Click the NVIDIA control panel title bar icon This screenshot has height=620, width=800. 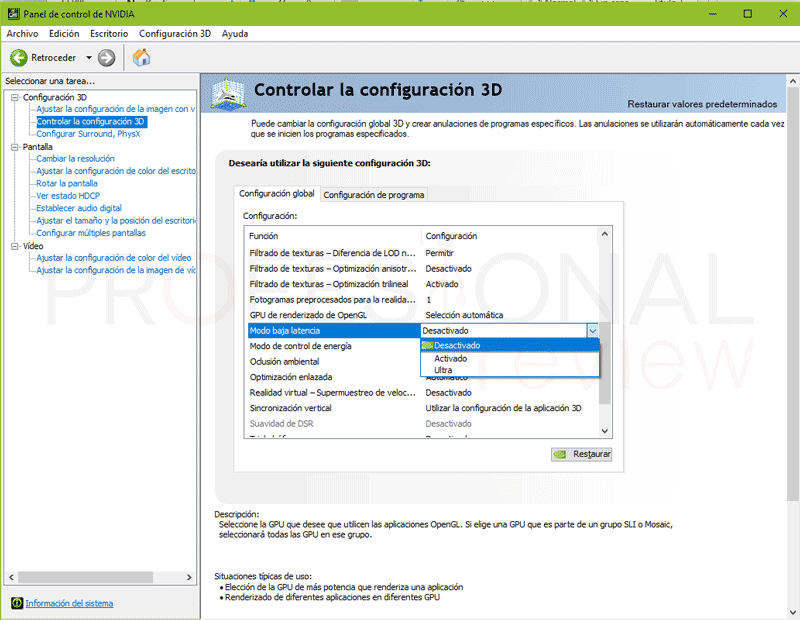pyautogui.click(x=13, y=14)
